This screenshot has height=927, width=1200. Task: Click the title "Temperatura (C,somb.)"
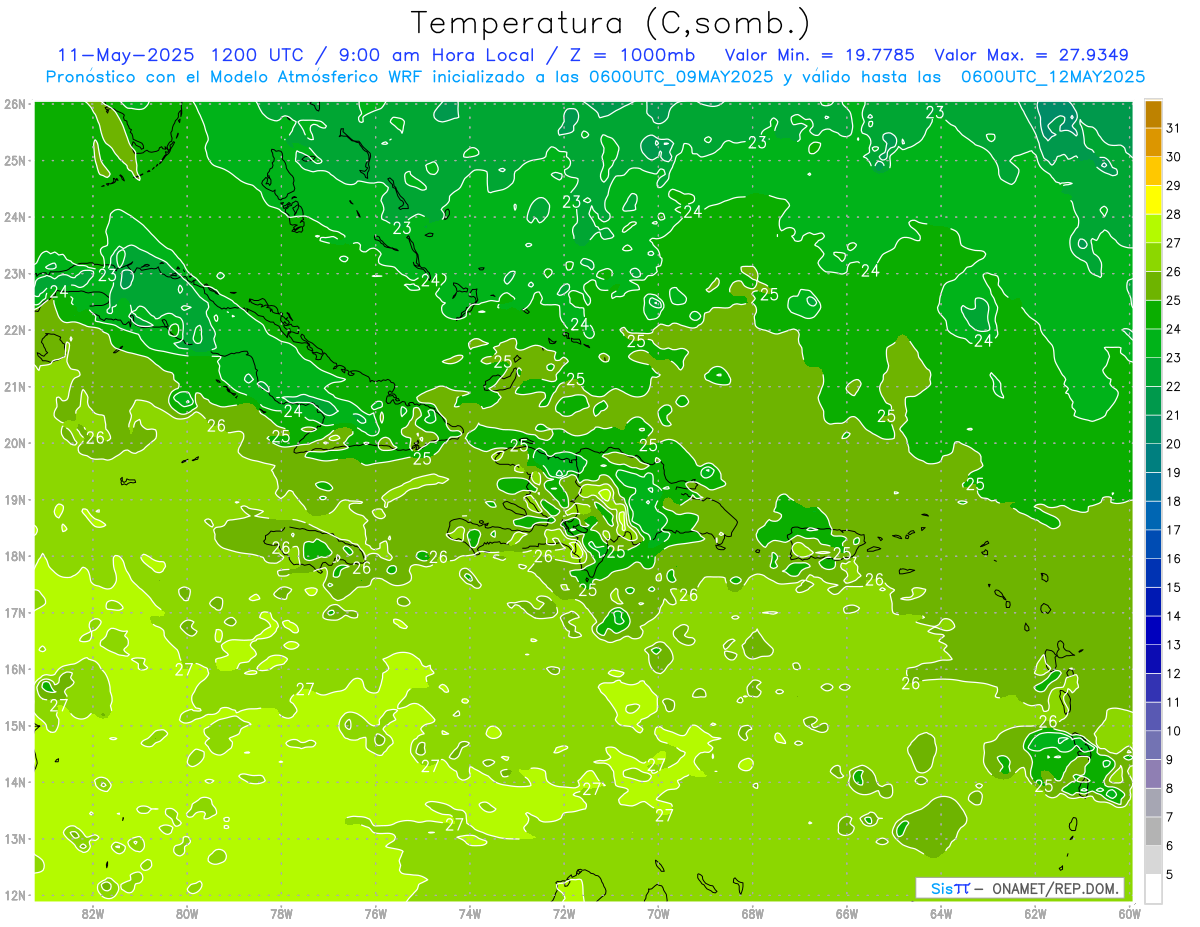(610, 23)
